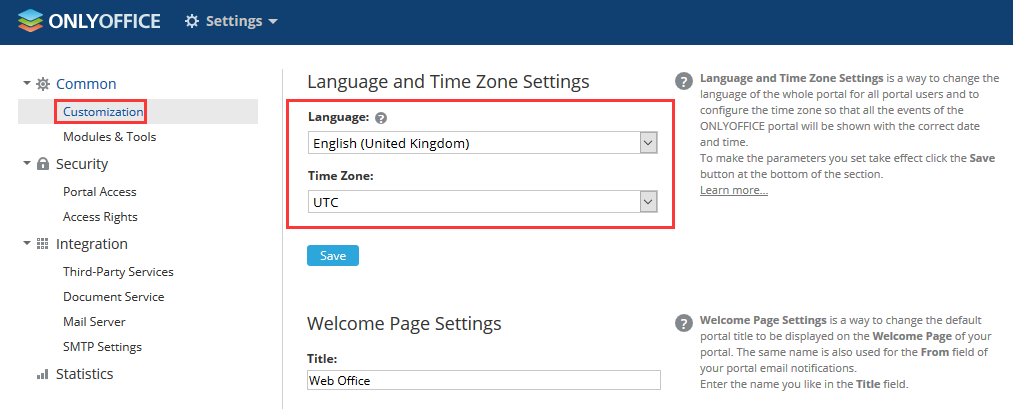
Task: Click the ONLYOFFICE logo icon
Action: pos(30,21)
